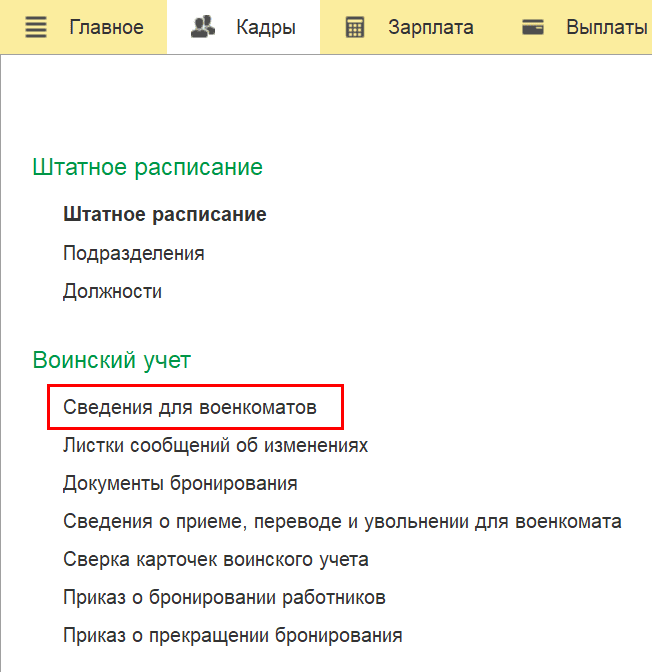This screenshot has height=672, width=652.
Task: Open the Должности link
Action: tap(112, 292)
